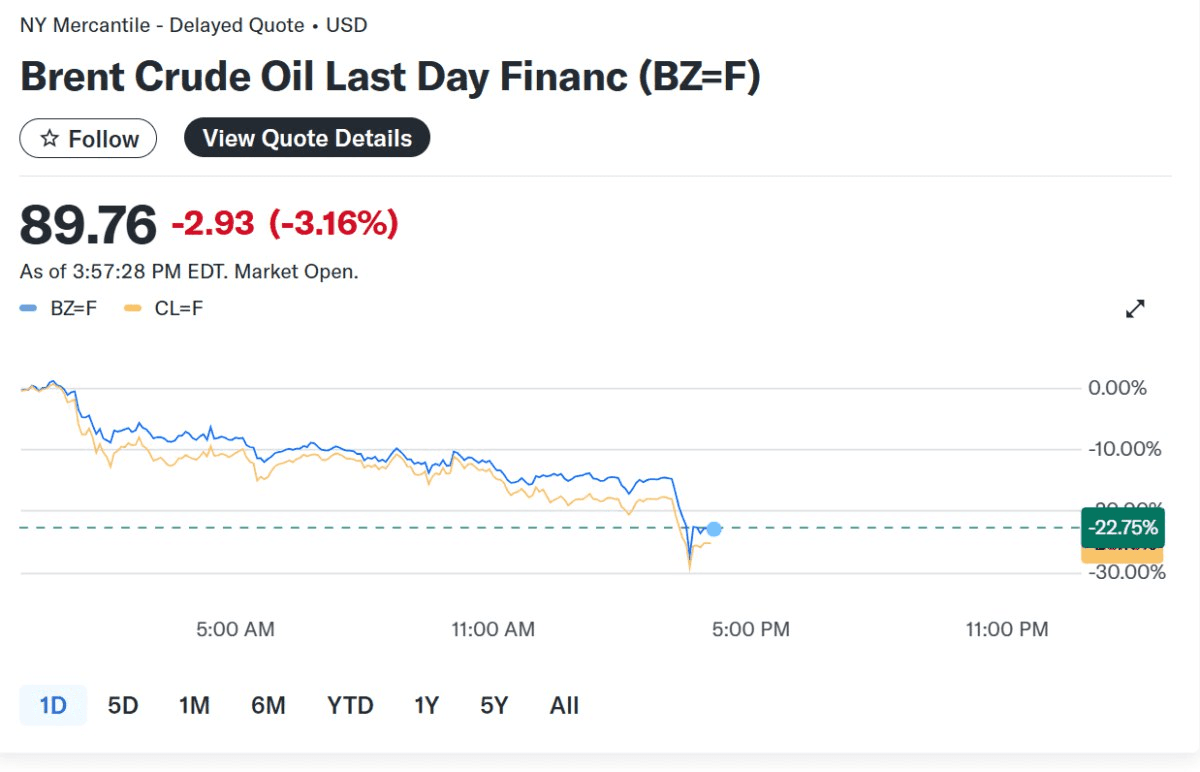Open View Quote Details

coord(307,138)
